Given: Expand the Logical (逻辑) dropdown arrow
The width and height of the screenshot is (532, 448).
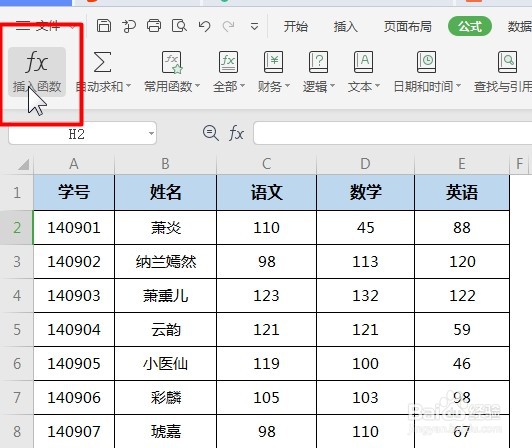Looking at the screenshot, I should point(332,86).
